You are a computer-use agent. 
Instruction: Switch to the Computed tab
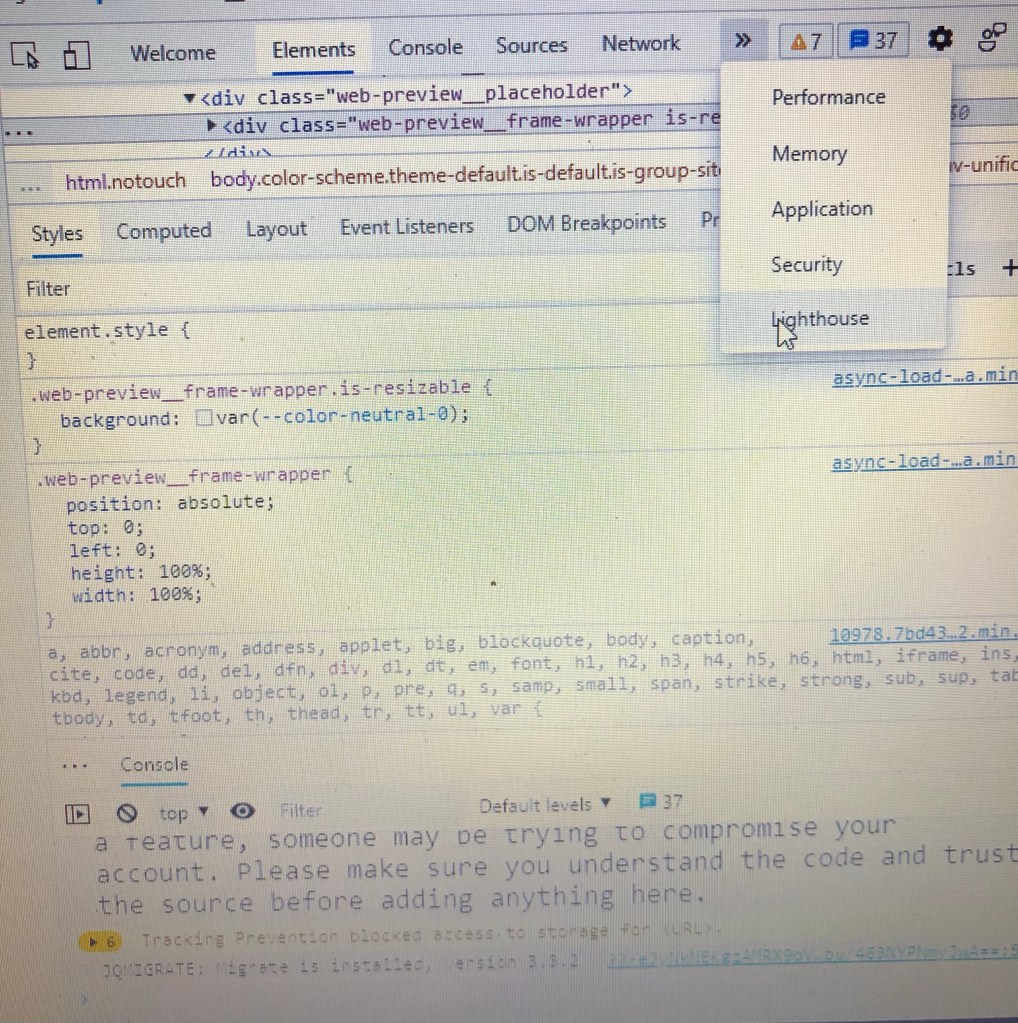(x=163, y=231)
